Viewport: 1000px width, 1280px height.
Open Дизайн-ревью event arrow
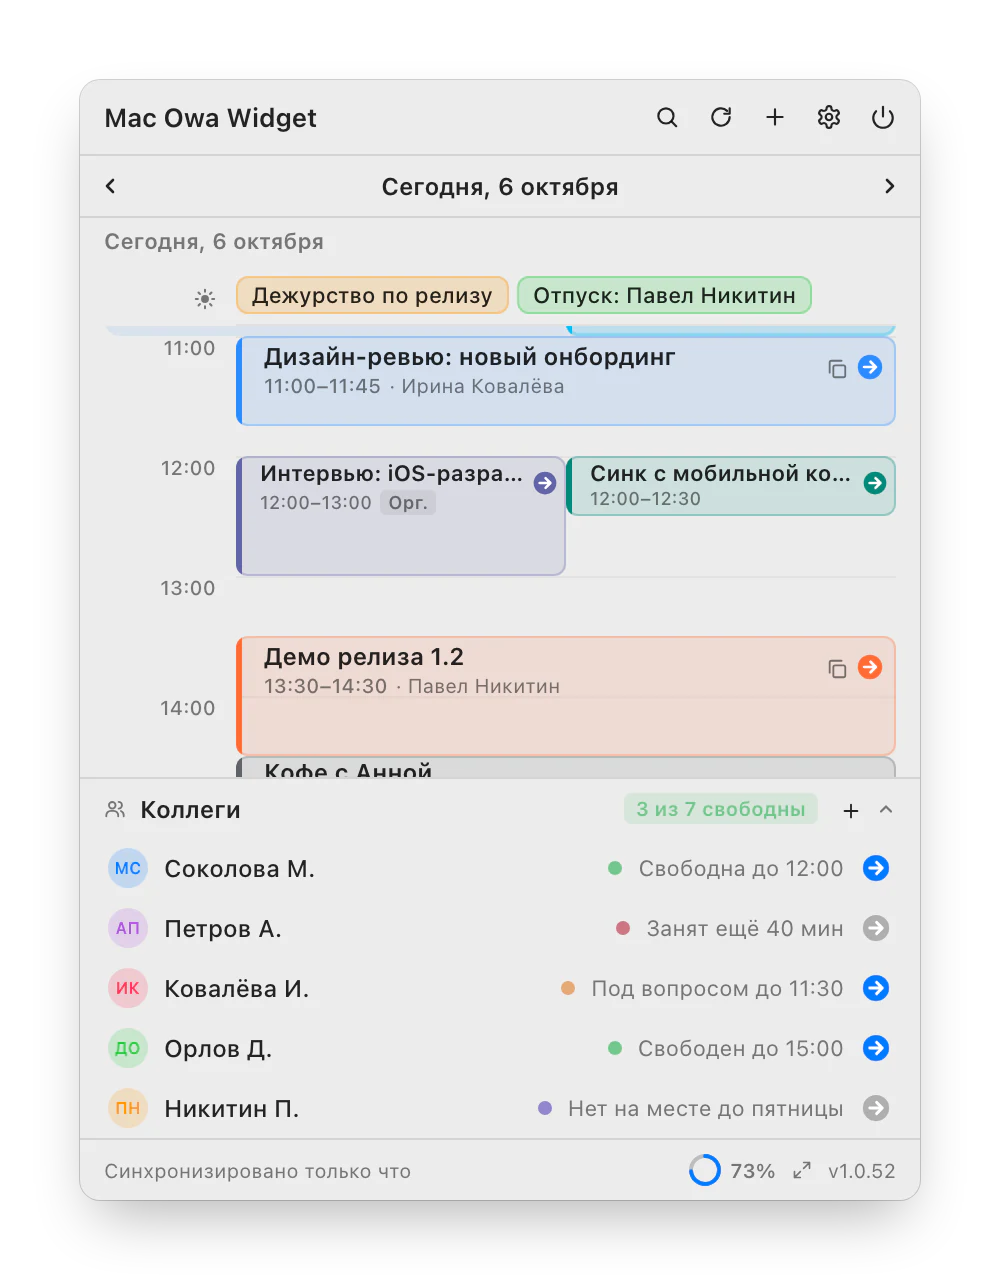coord(870,367)
